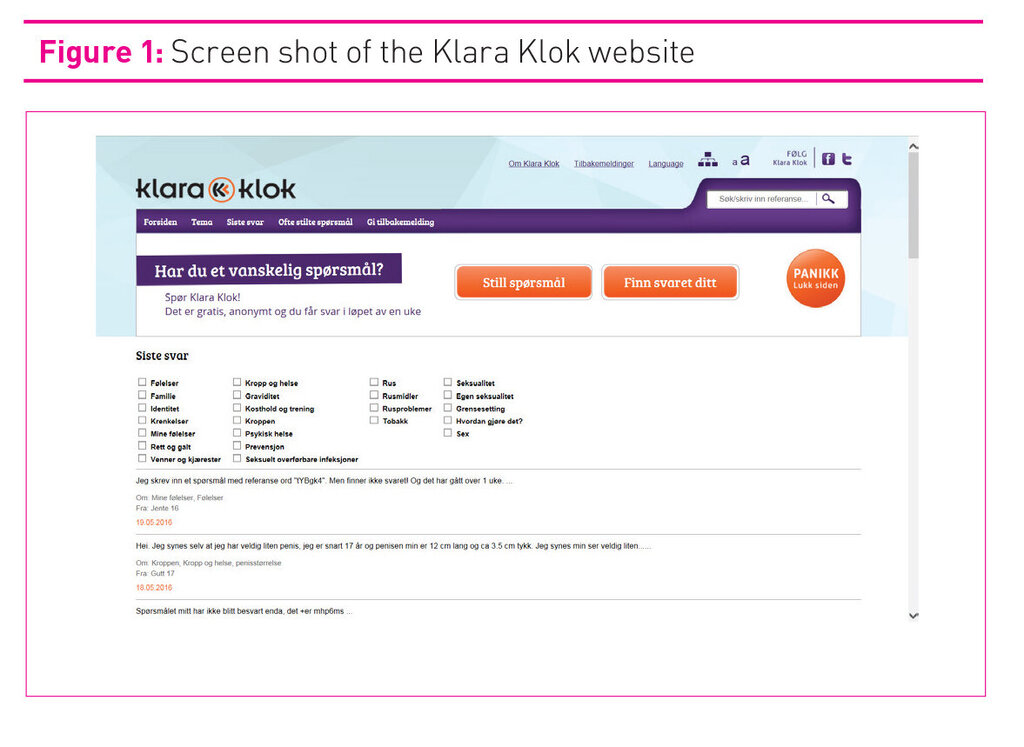Open the Tema menu item

202,222
